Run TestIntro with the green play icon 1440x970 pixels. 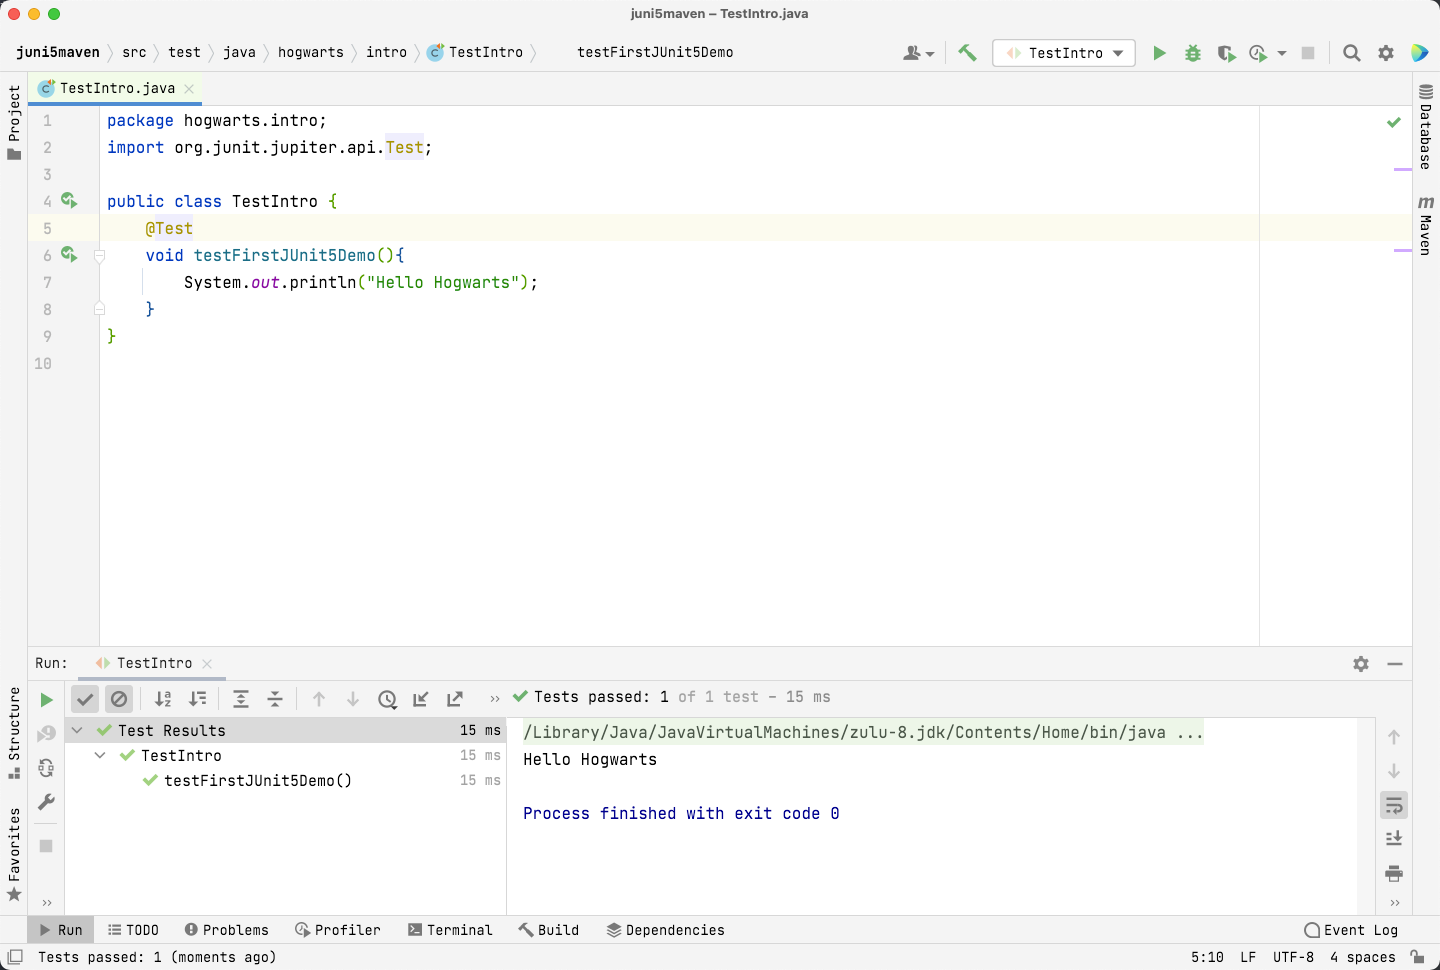[x=1159, y=53]
